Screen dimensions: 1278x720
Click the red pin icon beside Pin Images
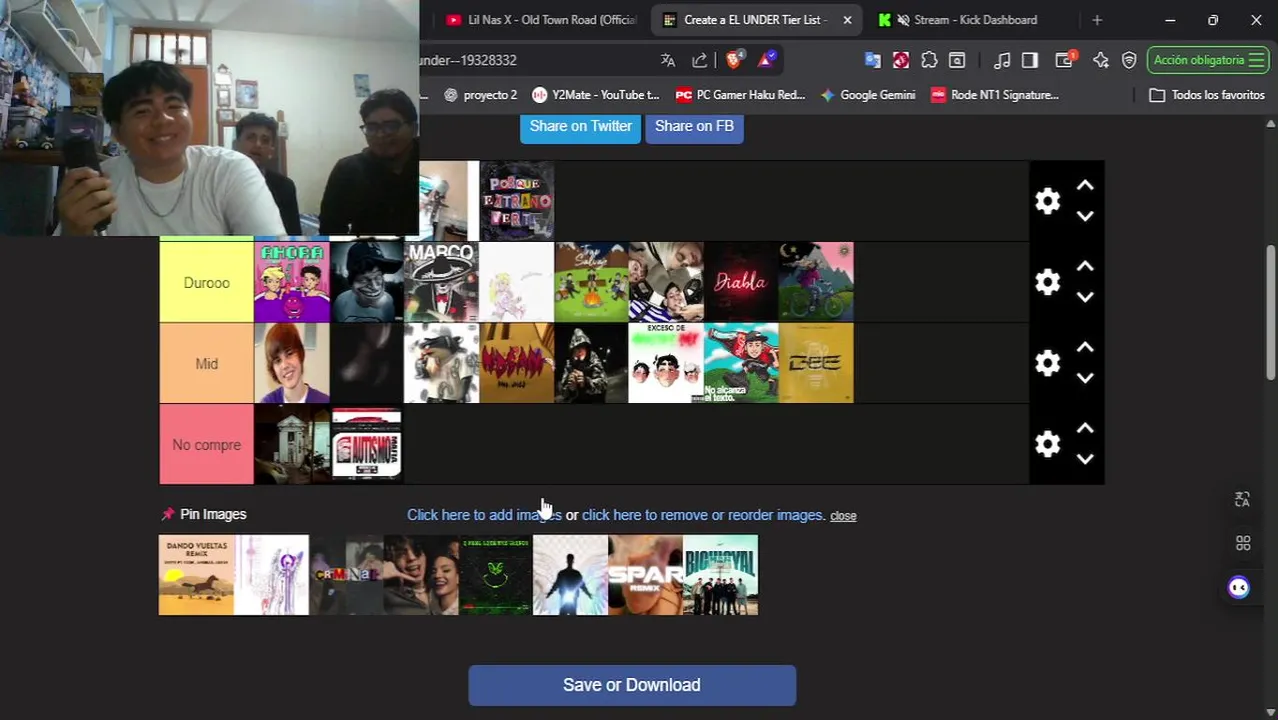pyautogui.click(x=168, y=514)
